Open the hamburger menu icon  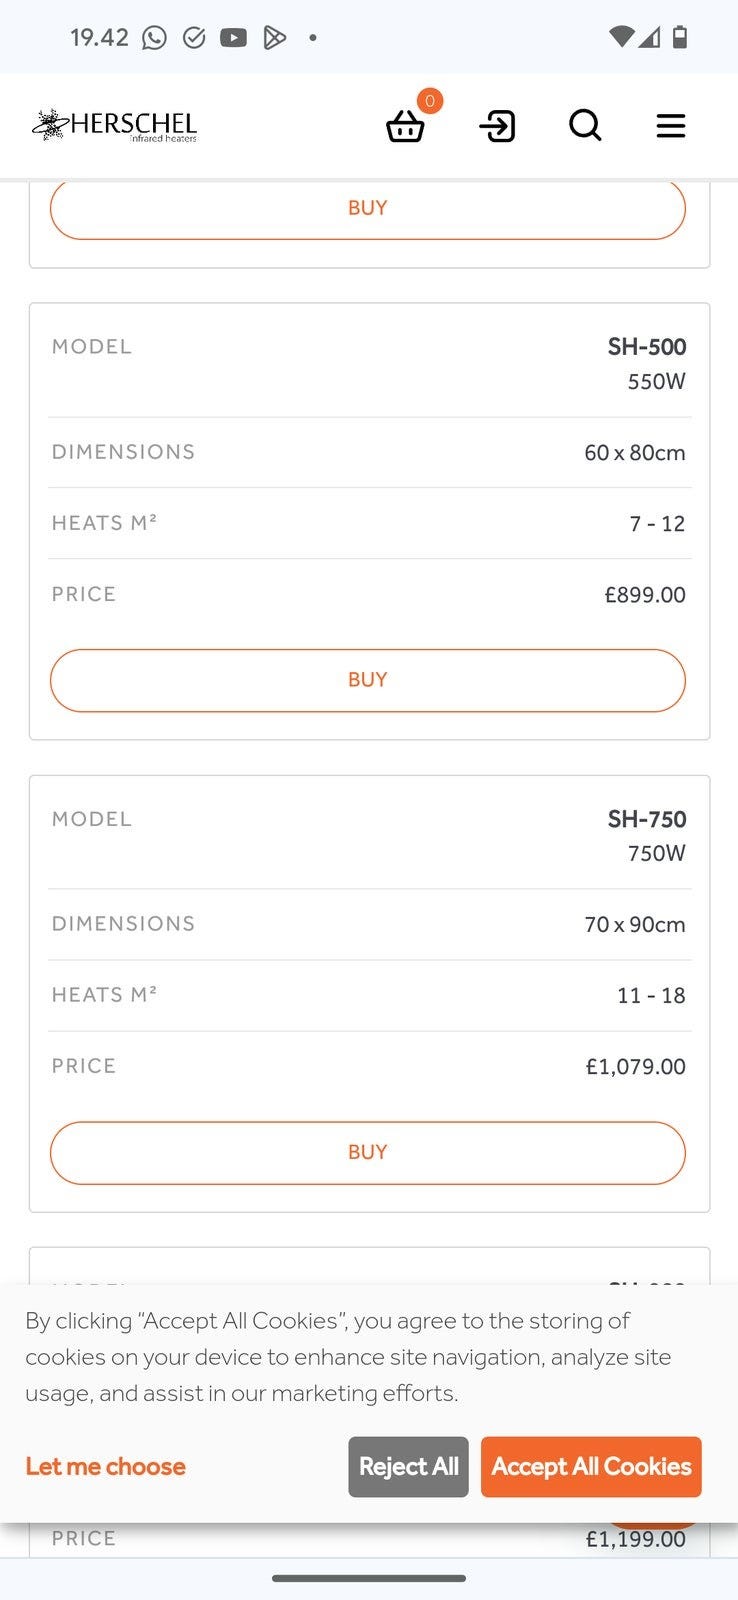[670, 126]
